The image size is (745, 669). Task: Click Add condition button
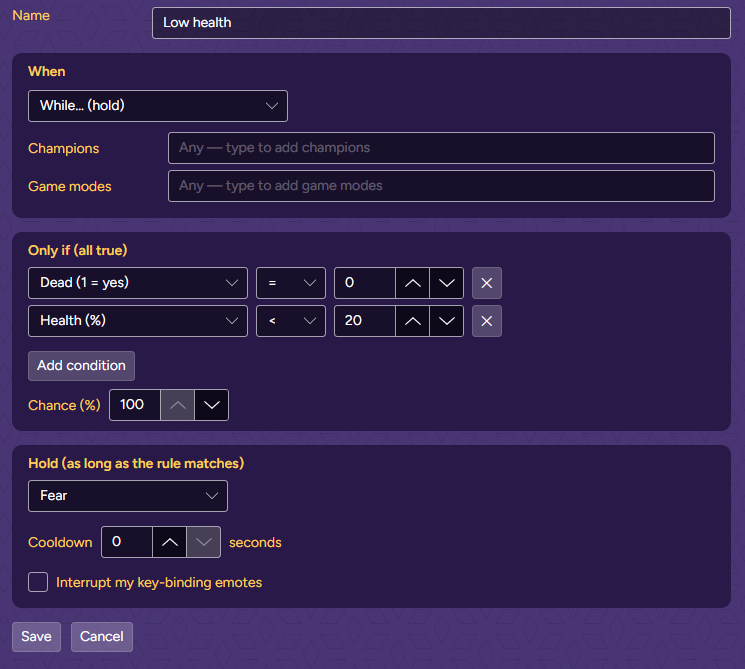click(81, 366)
